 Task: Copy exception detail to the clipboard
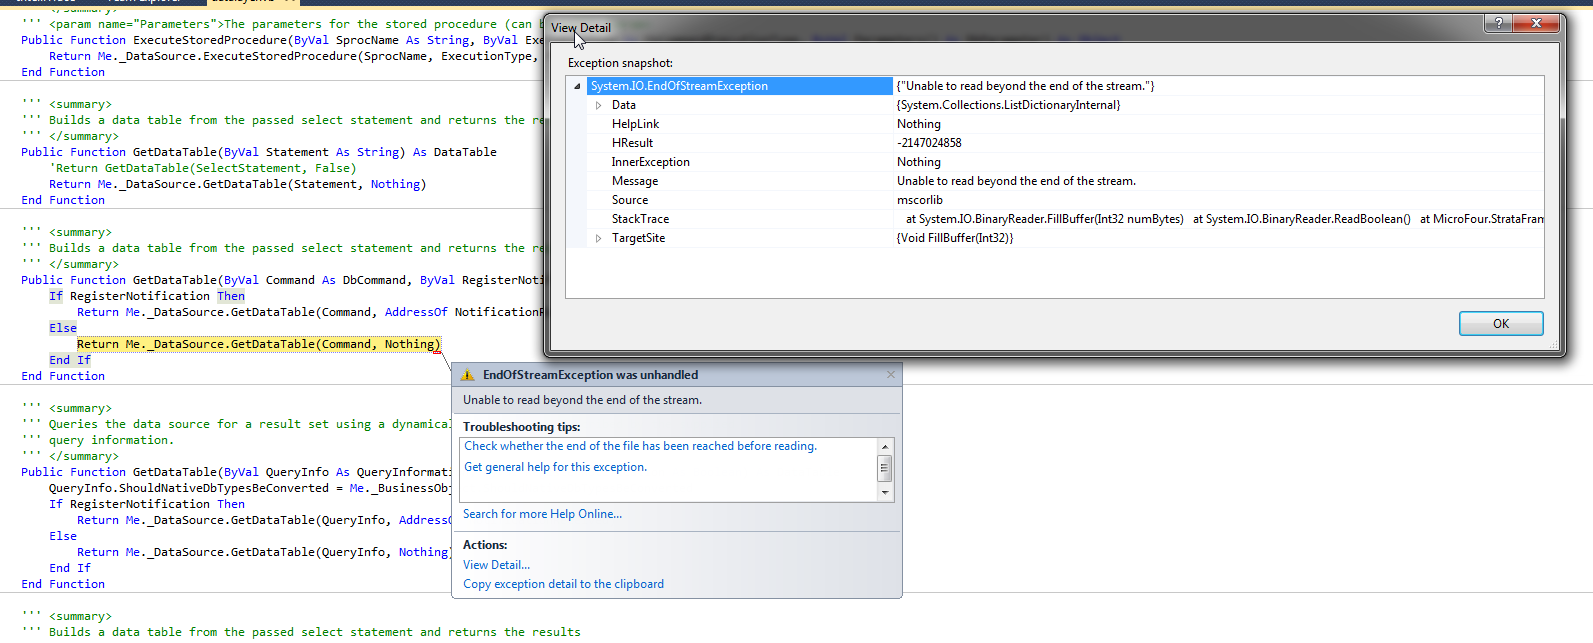coord(563,584)
